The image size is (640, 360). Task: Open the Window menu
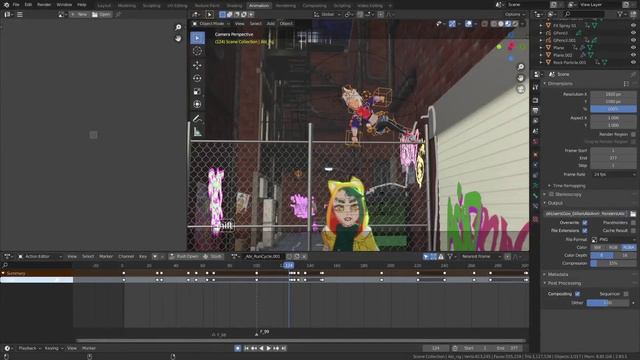(64, 5)
